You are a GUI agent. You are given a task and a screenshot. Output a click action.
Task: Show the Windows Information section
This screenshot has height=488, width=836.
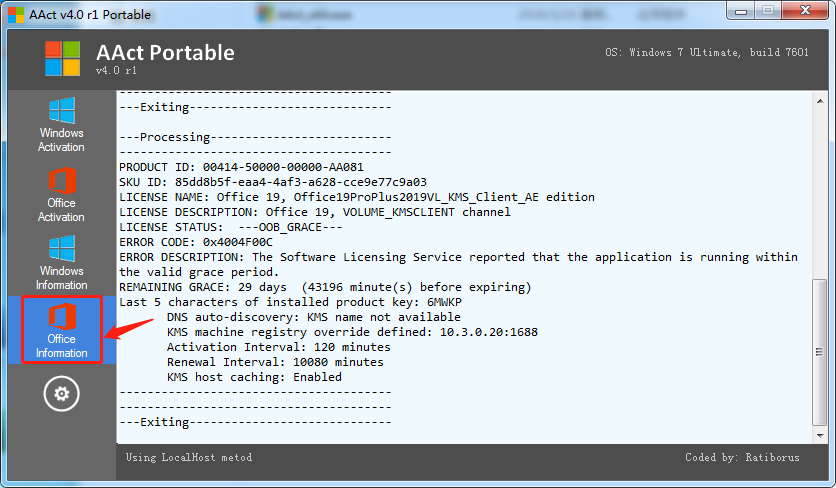[x=61, y=263]
